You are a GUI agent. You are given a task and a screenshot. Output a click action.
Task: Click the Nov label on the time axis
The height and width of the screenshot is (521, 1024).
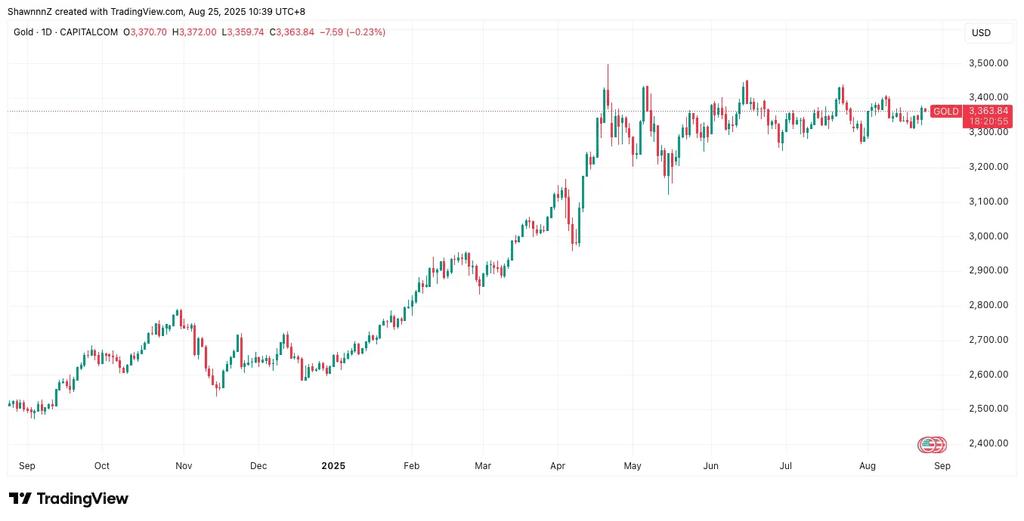[184, 466]
